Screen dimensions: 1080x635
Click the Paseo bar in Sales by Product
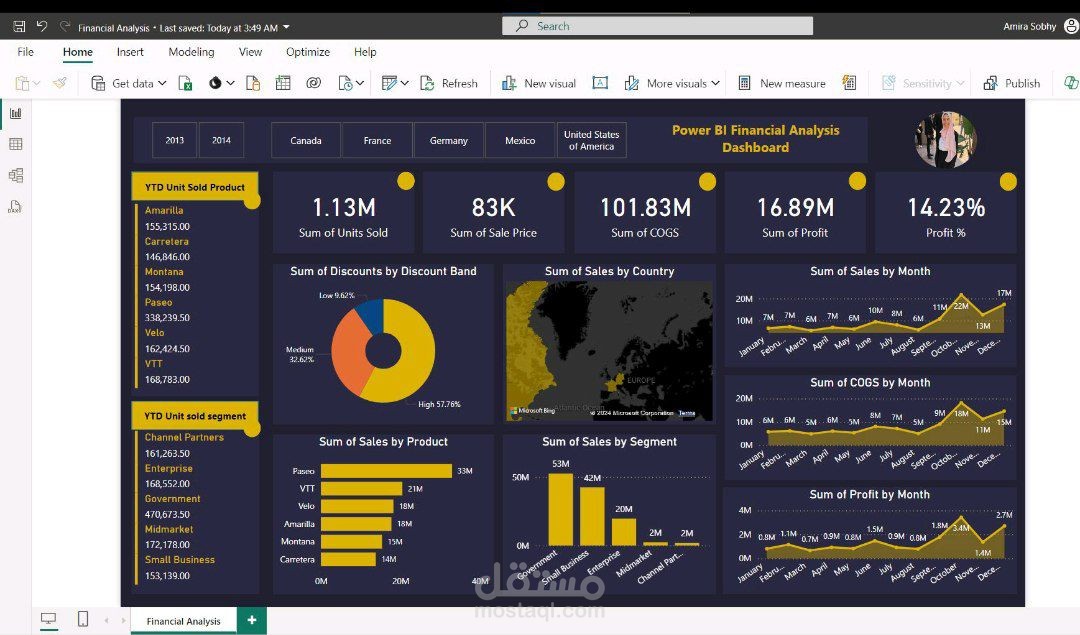tap(386, 471)
